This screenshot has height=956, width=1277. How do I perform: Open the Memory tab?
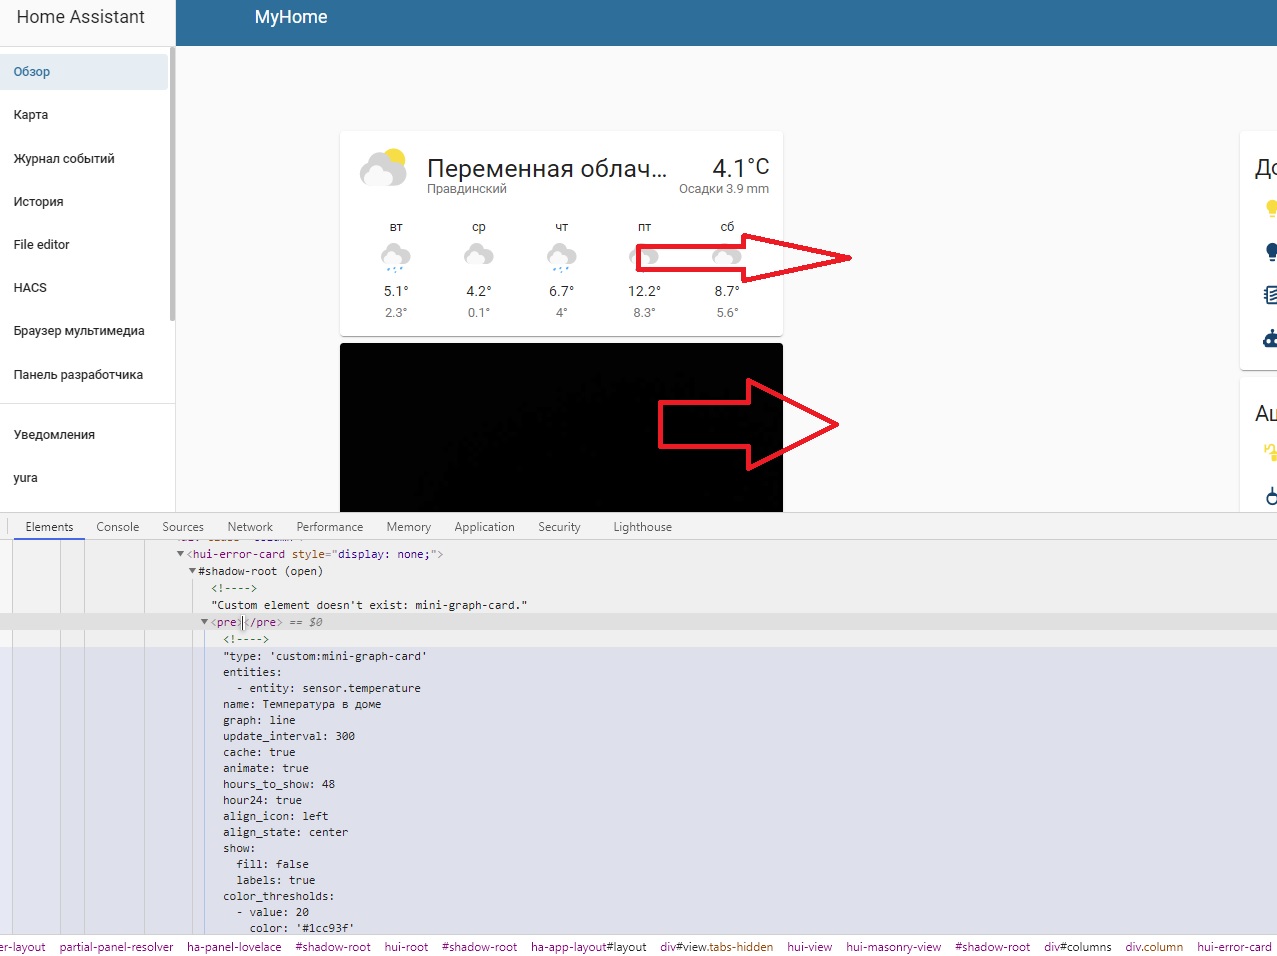coord(409,527)
